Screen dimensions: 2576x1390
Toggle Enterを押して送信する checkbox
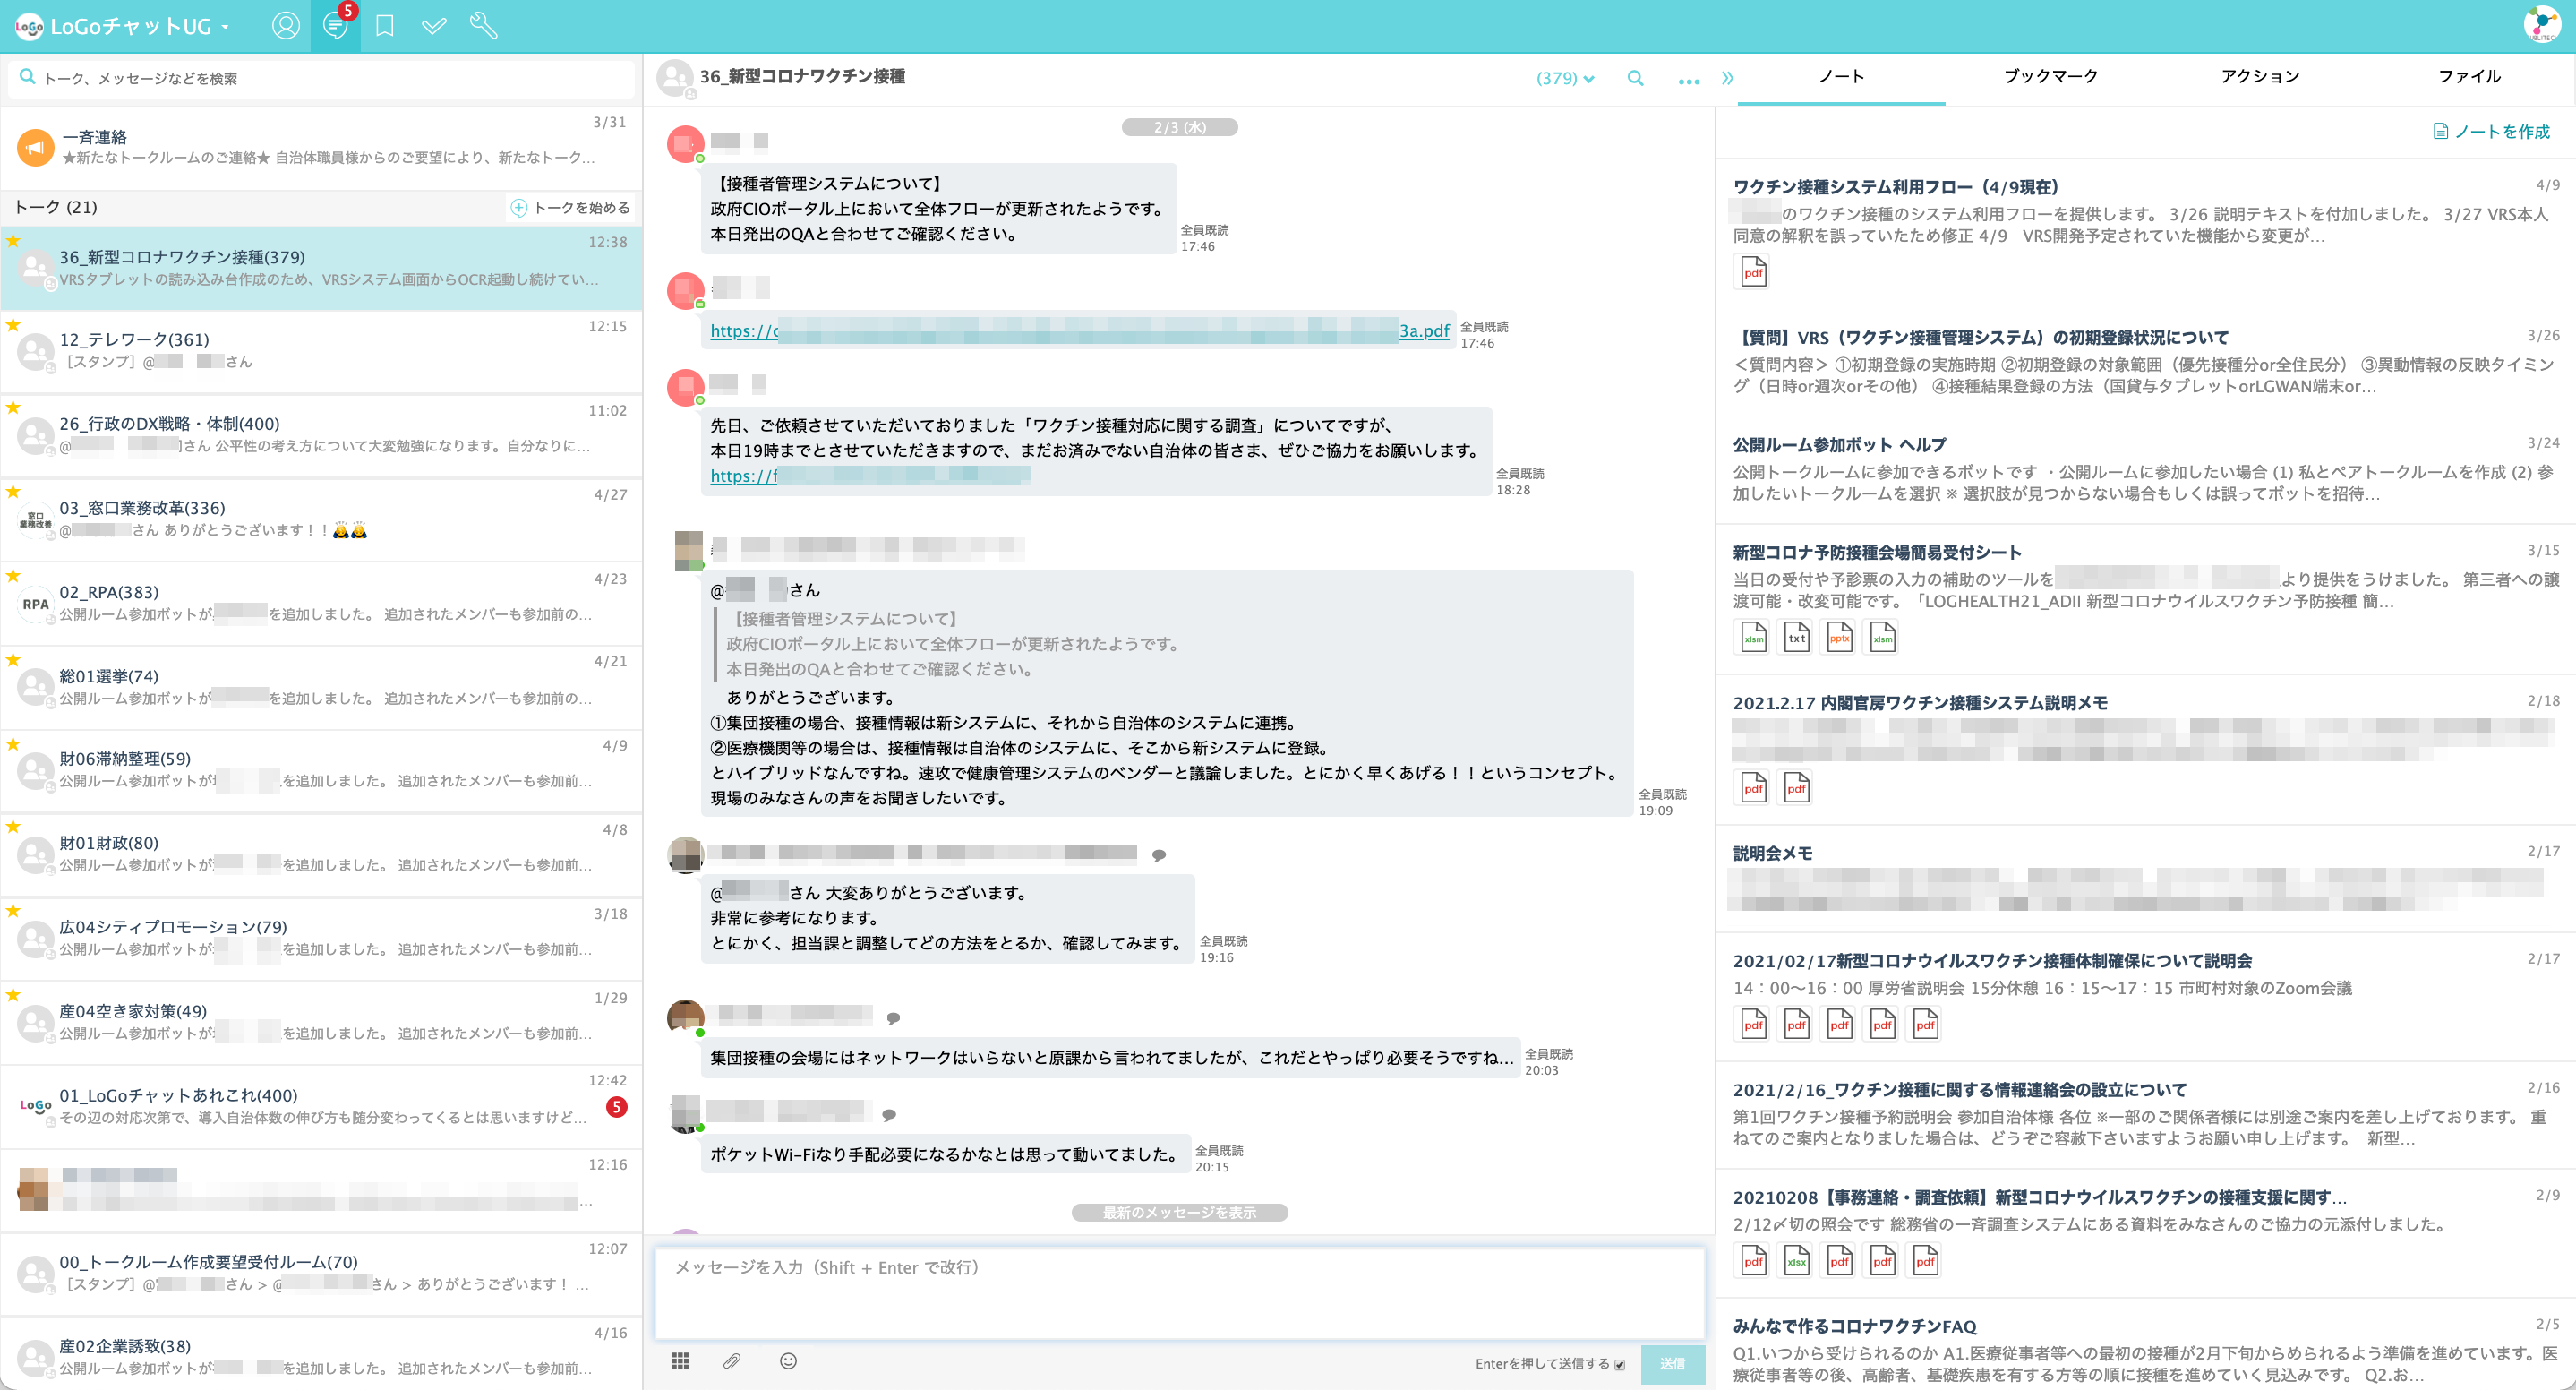click(x=1619, y=1364)
